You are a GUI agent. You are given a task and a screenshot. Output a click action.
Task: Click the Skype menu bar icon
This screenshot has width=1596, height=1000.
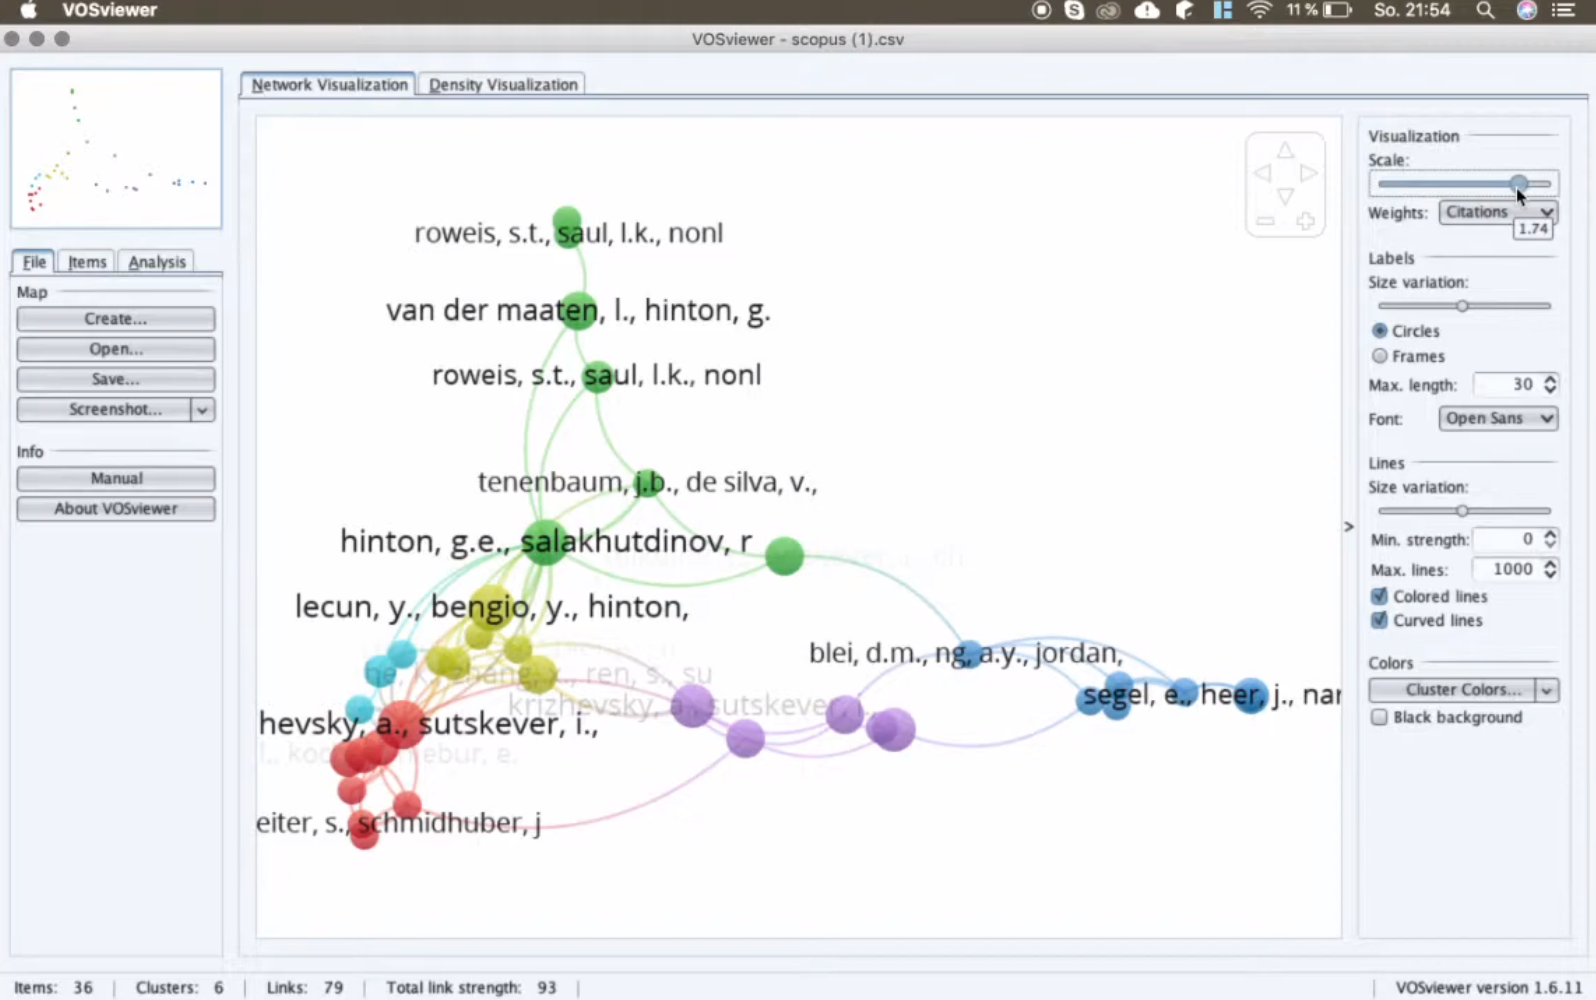tap(1074, 10)
